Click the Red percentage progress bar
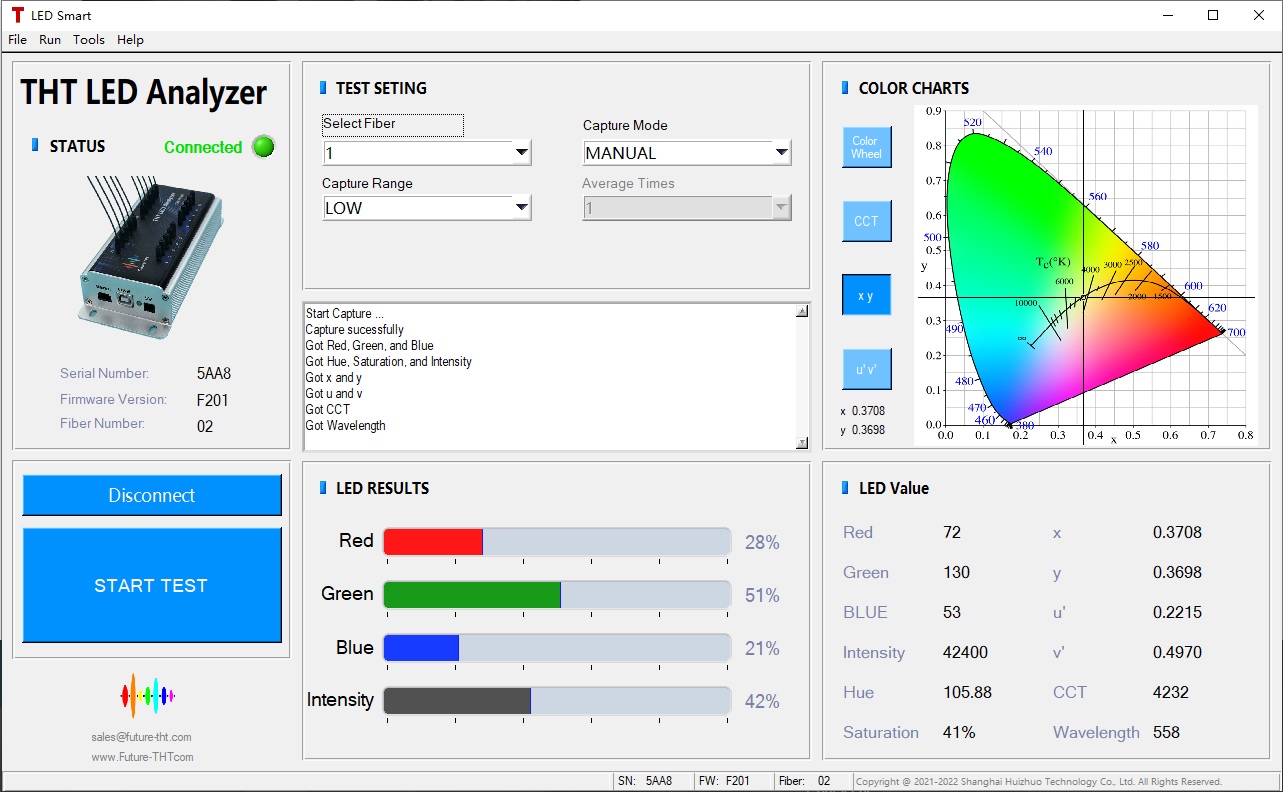Screen dimensions: 1283x792 pos(557,542)
